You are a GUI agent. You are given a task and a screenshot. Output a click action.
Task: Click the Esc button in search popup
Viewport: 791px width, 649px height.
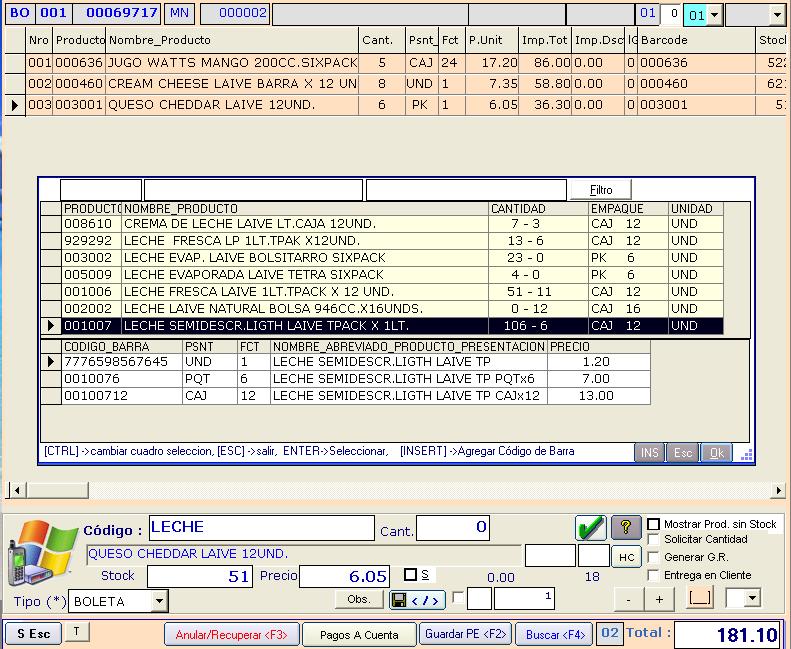pos(683,453)
